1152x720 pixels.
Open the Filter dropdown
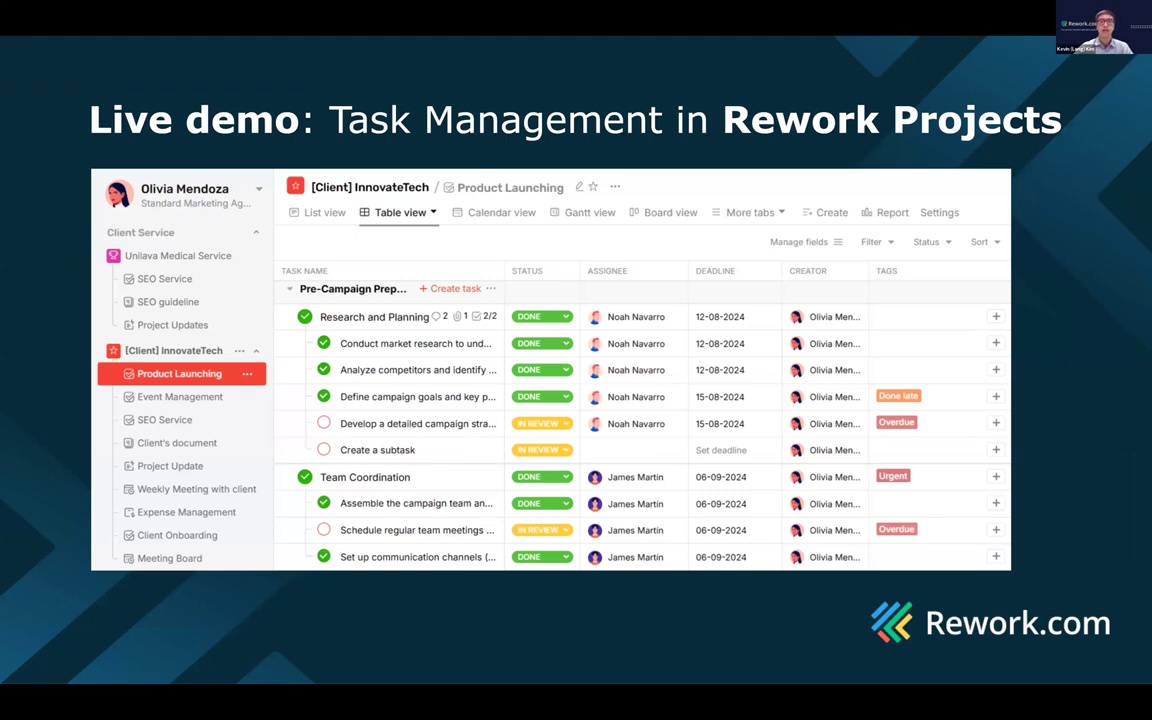coord(877,242)
